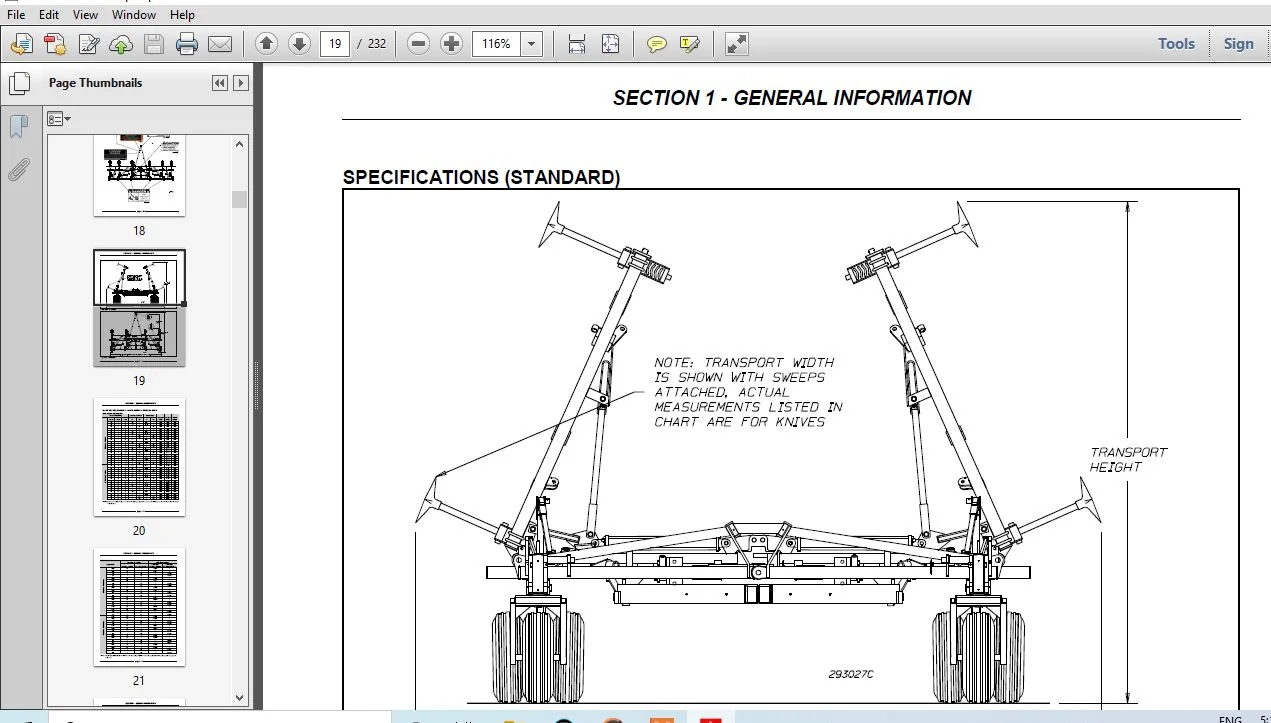Click the fit width scrolling icon
Viewport: 1271px width, 723px height.
[577, 44]
